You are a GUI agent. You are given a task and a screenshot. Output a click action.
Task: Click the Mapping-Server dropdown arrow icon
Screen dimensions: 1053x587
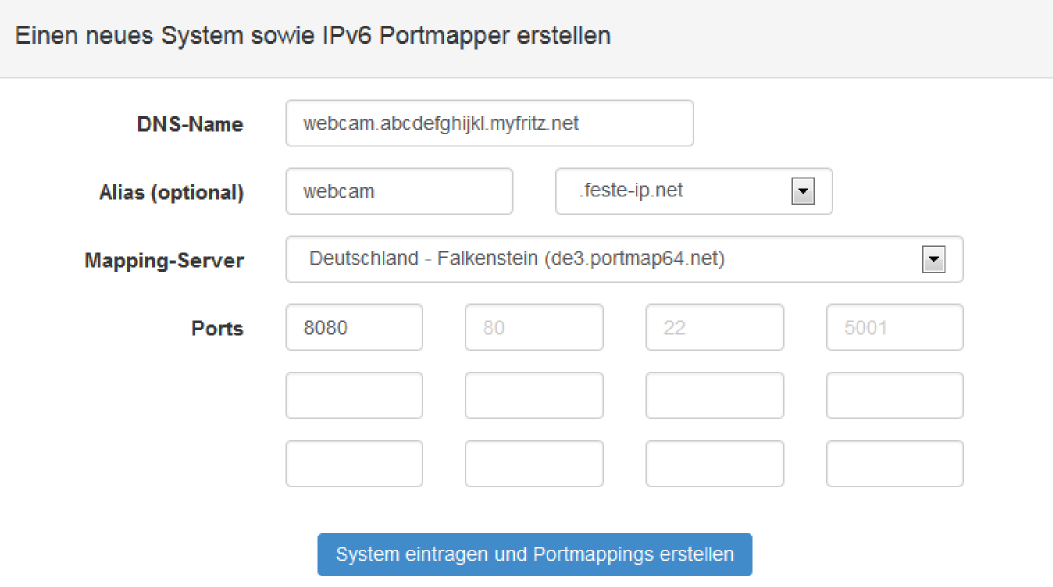pyautogui.click(x=933, y=259)
